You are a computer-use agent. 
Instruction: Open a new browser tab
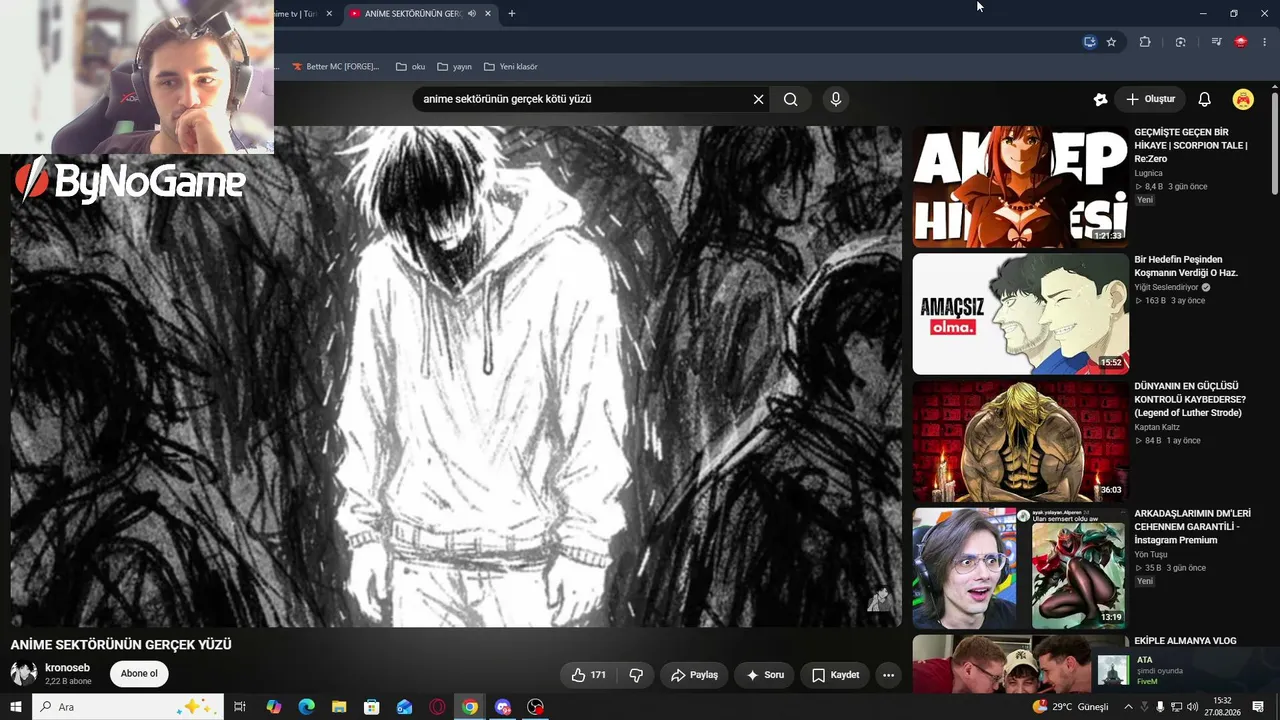512,14
